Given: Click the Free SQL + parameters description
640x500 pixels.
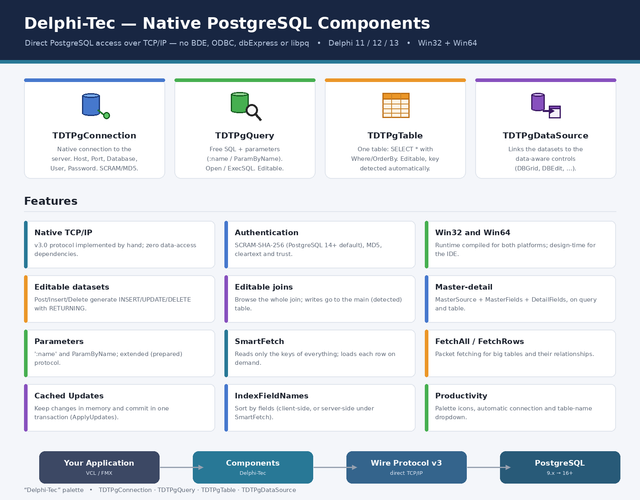Looking at the screenshot, I should point(244,159).
